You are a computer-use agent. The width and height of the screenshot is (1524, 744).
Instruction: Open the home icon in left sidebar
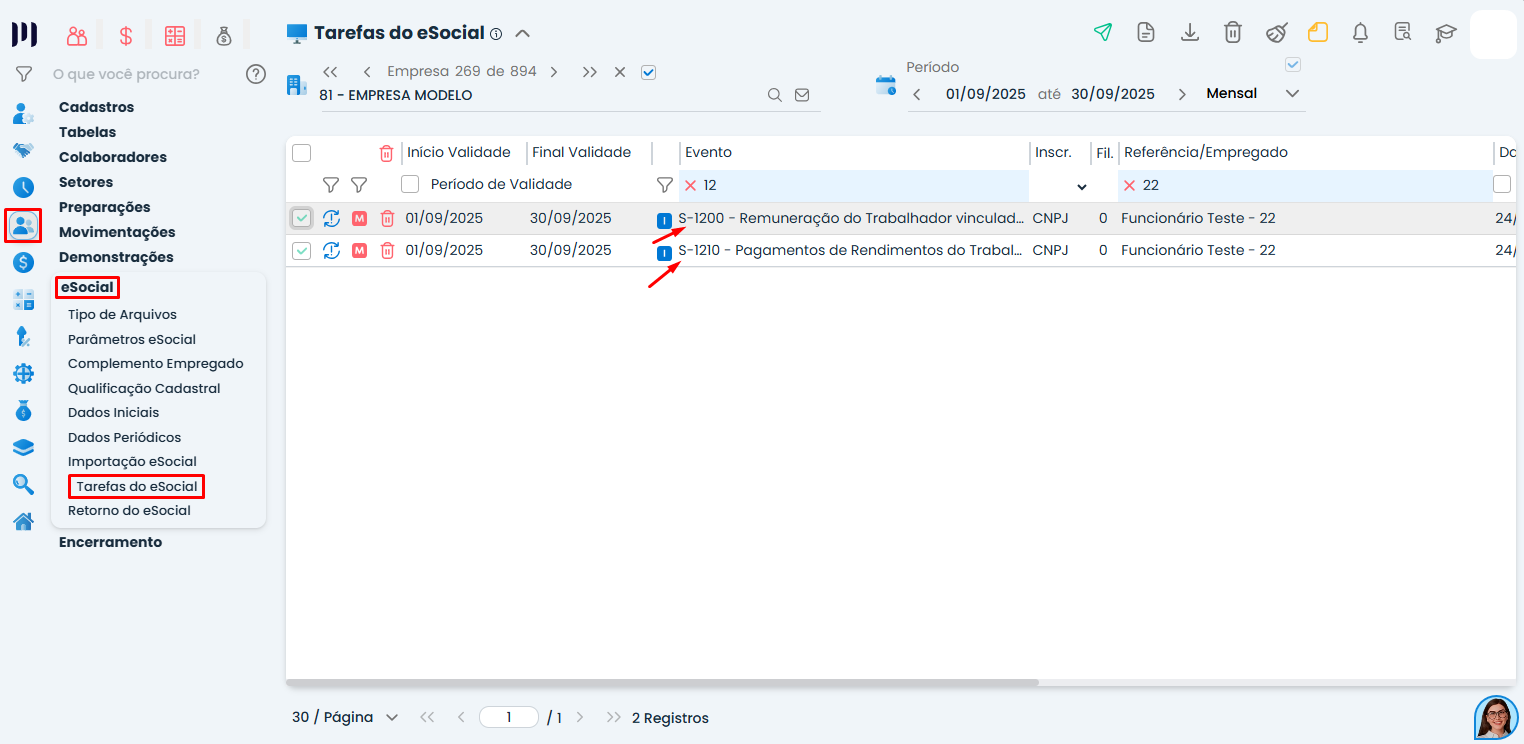pyautogui.click(x=23, y=521)
